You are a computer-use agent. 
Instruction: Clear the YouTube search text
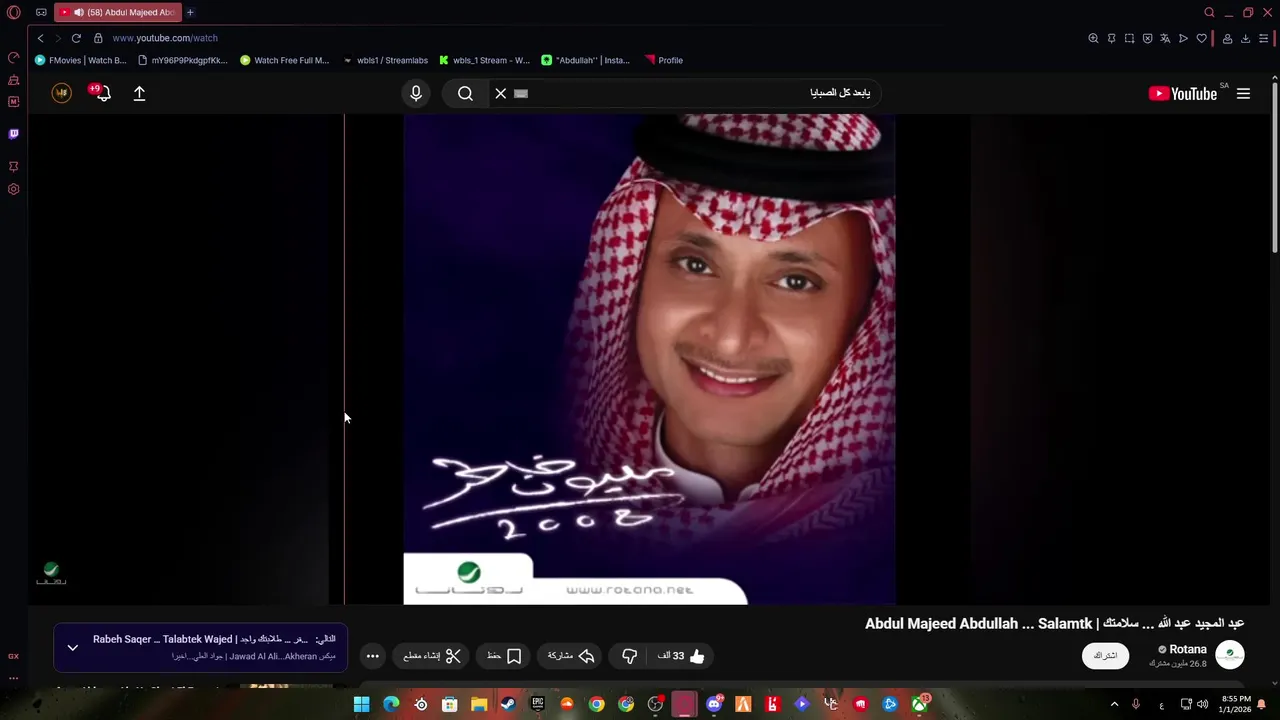501,93
